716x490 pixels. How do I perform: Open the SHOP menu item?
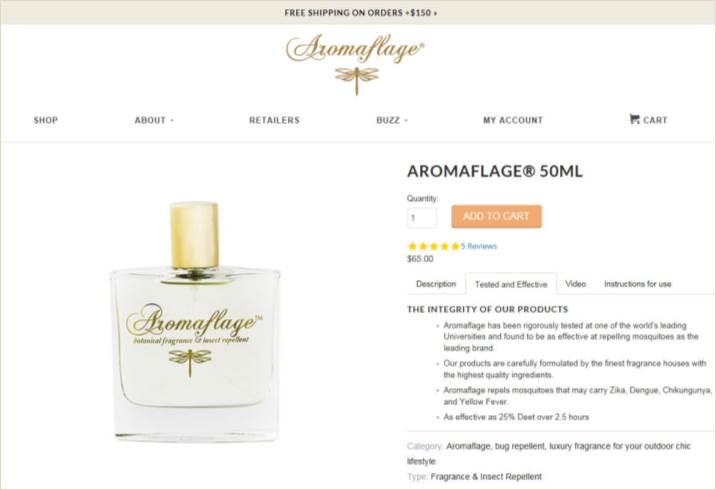coord(46,120)
